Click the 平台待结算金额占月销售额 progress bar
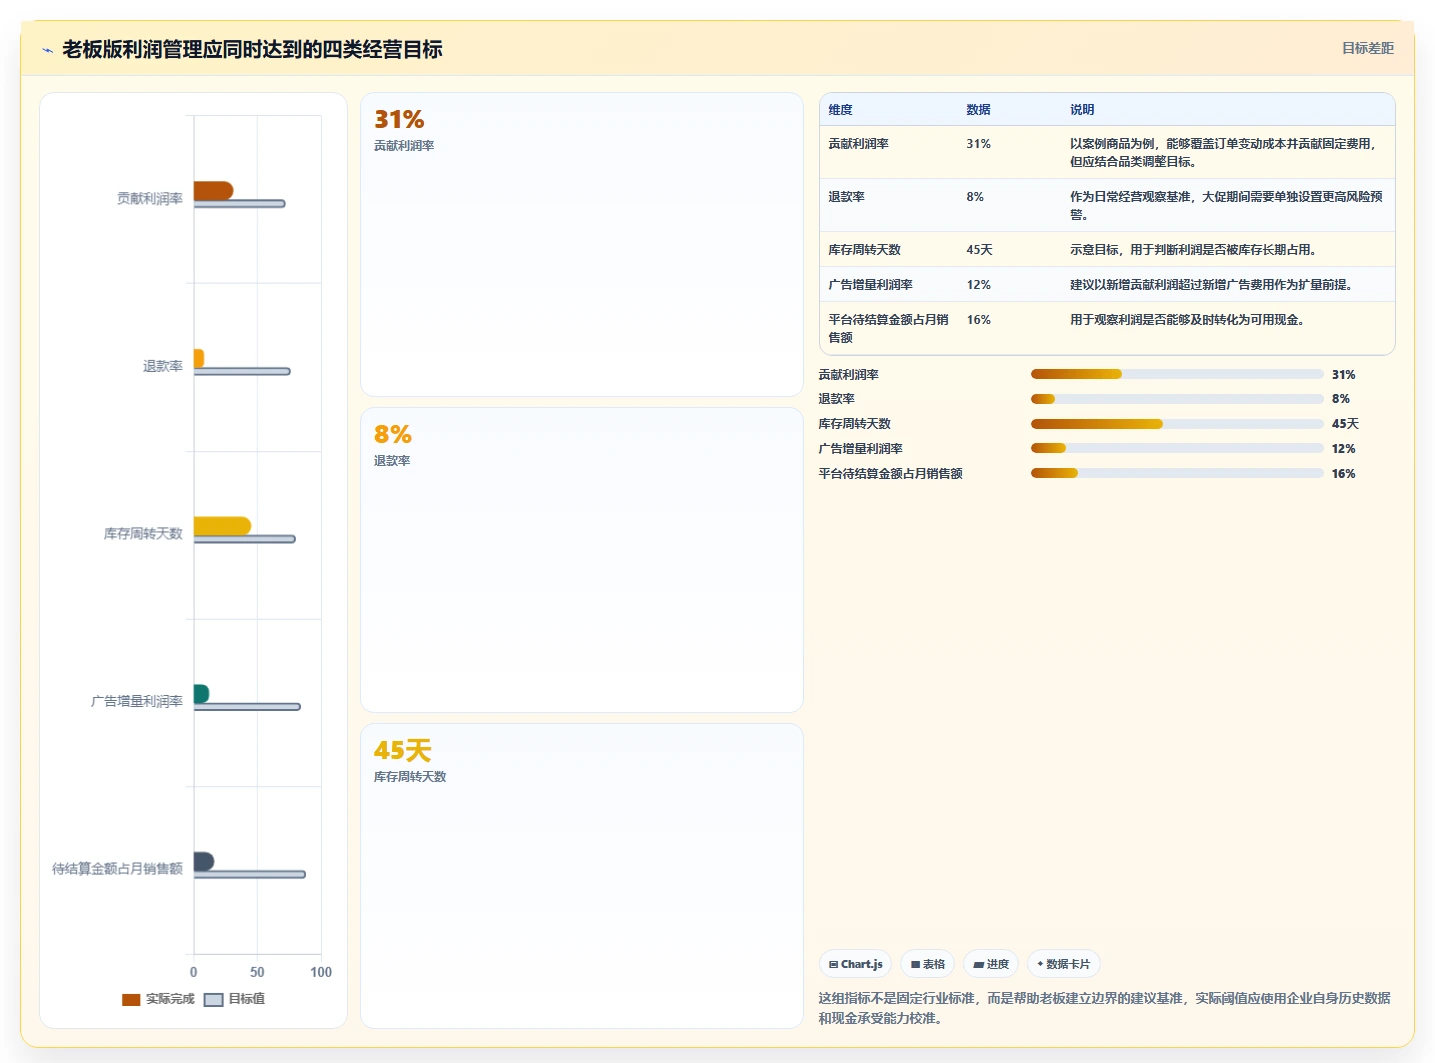 click(x=1177, y=473)
